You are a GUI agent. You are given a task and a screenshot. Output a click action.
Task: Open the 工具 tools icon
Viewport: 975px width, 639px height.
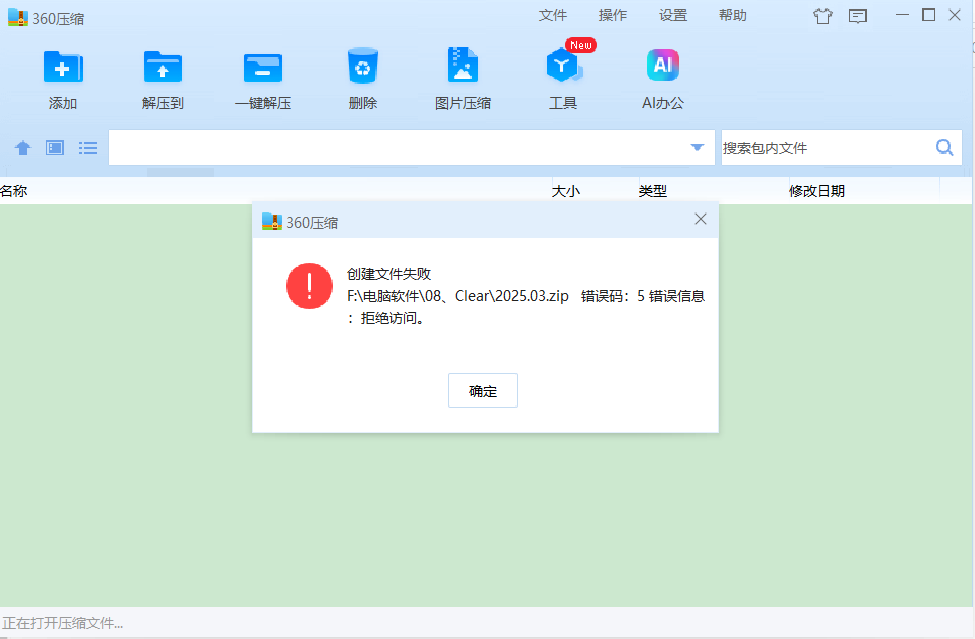pyautogui.click(x=563, y=67)
